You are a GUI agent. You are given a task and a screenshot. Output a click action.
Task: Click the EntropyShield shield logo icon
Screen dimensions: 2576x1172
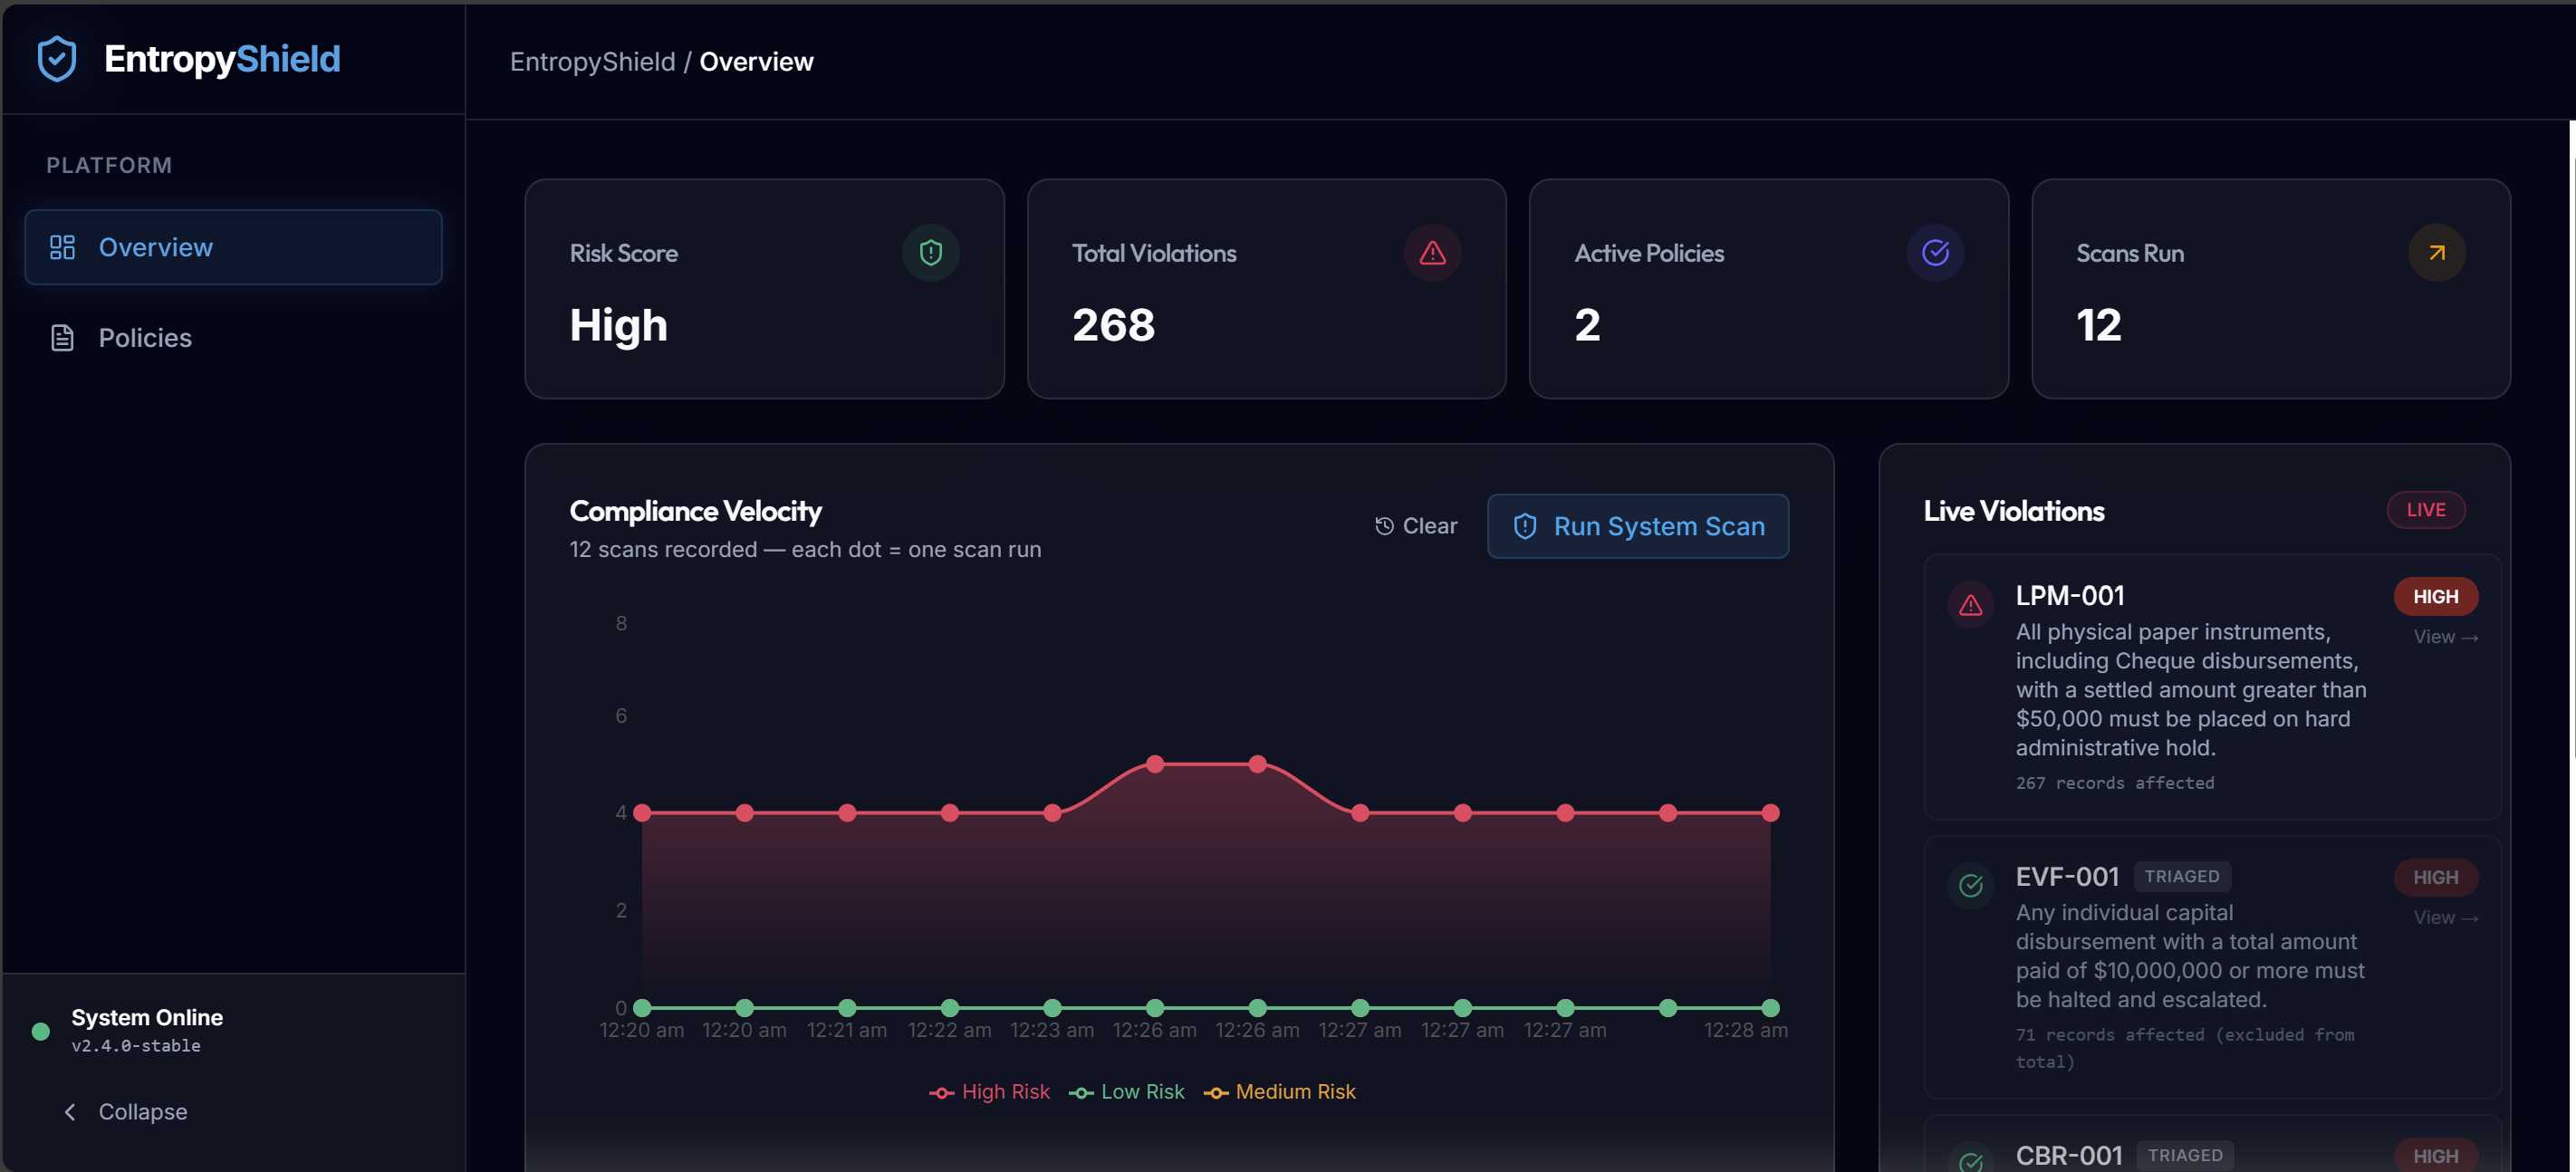(57, 59)
